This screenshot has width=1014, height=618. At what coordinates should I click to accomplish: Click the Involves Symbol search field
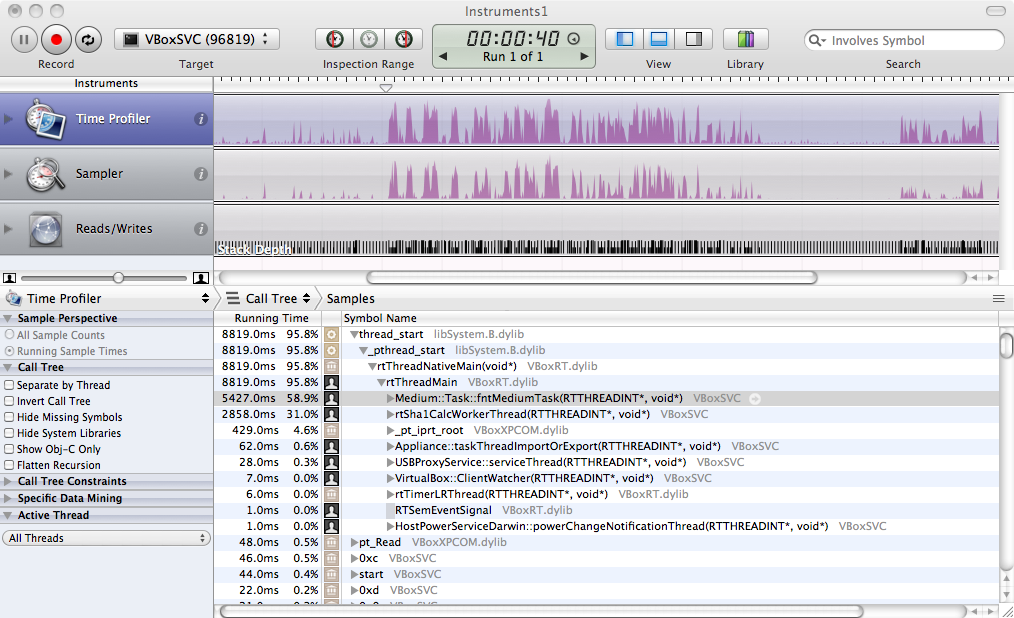coord(903,40)
